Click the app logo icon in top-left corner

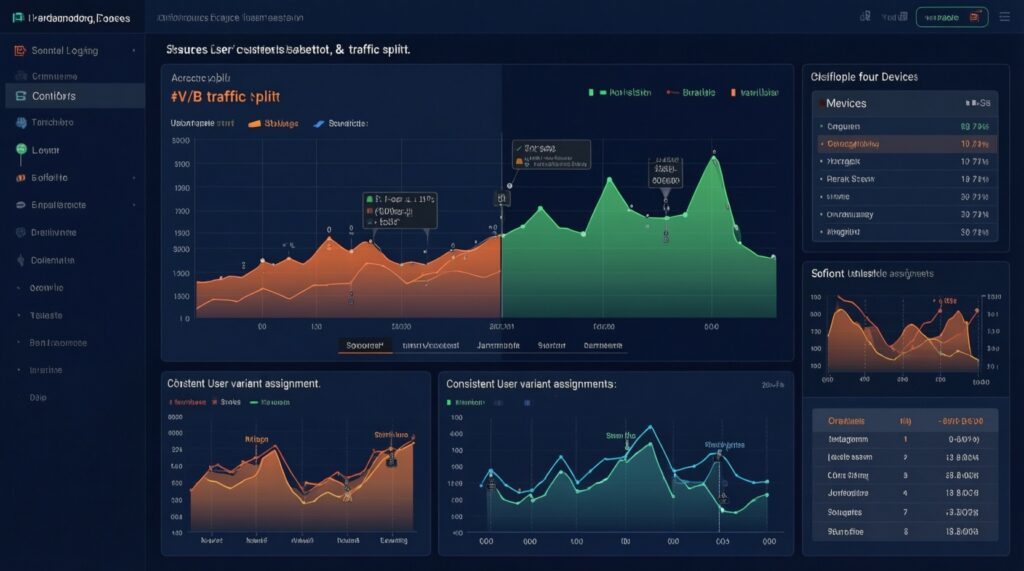[x=19, y=18]
